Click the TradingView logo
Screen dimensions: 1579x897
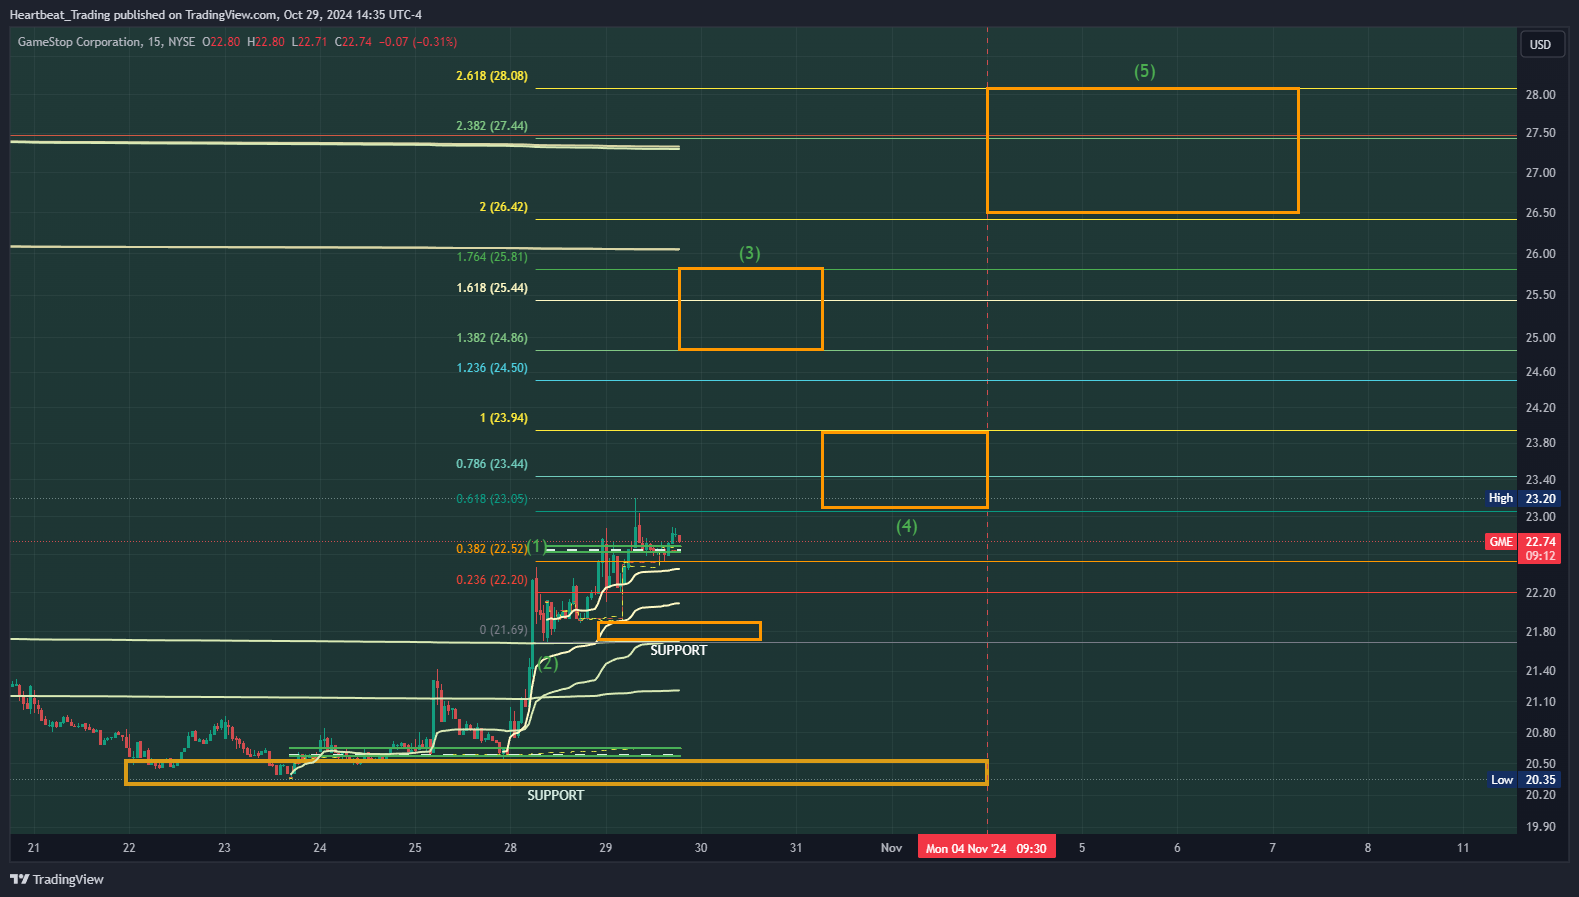(57, 880)
